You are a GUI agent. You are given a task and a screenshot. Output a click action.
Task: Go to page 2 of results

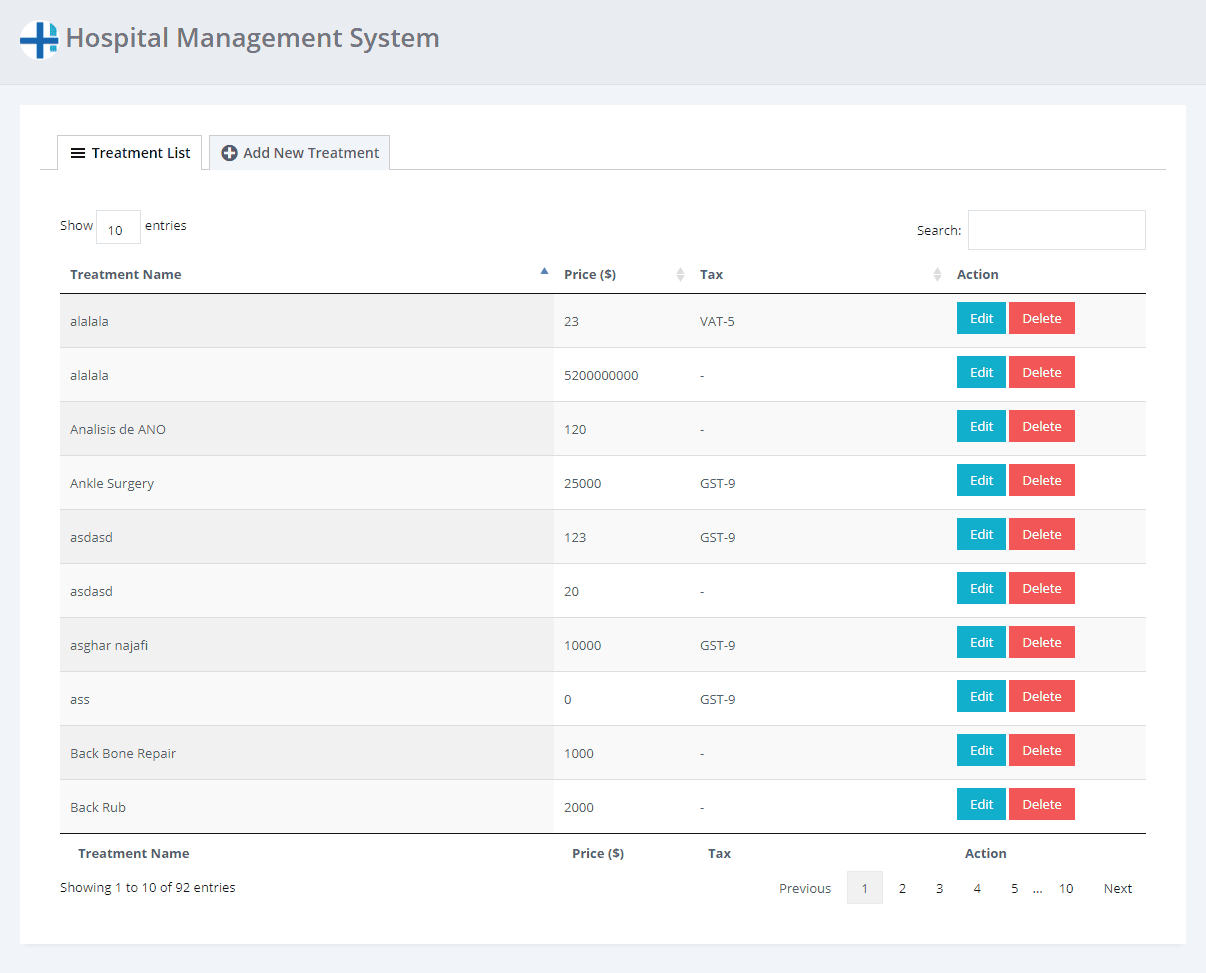(x=902, y=888)
